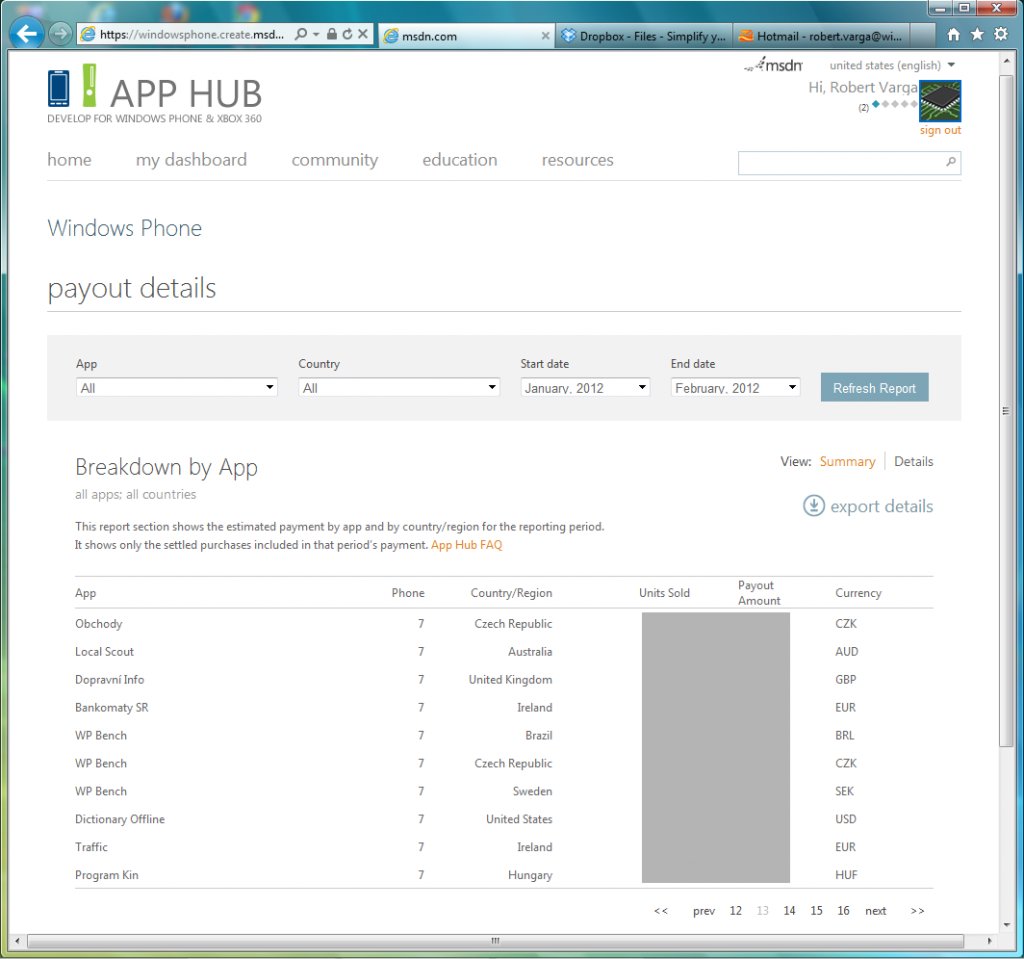Click the Dopravní Info app name
Screen dimensions: 1024x959
click(x=109, y=679)
